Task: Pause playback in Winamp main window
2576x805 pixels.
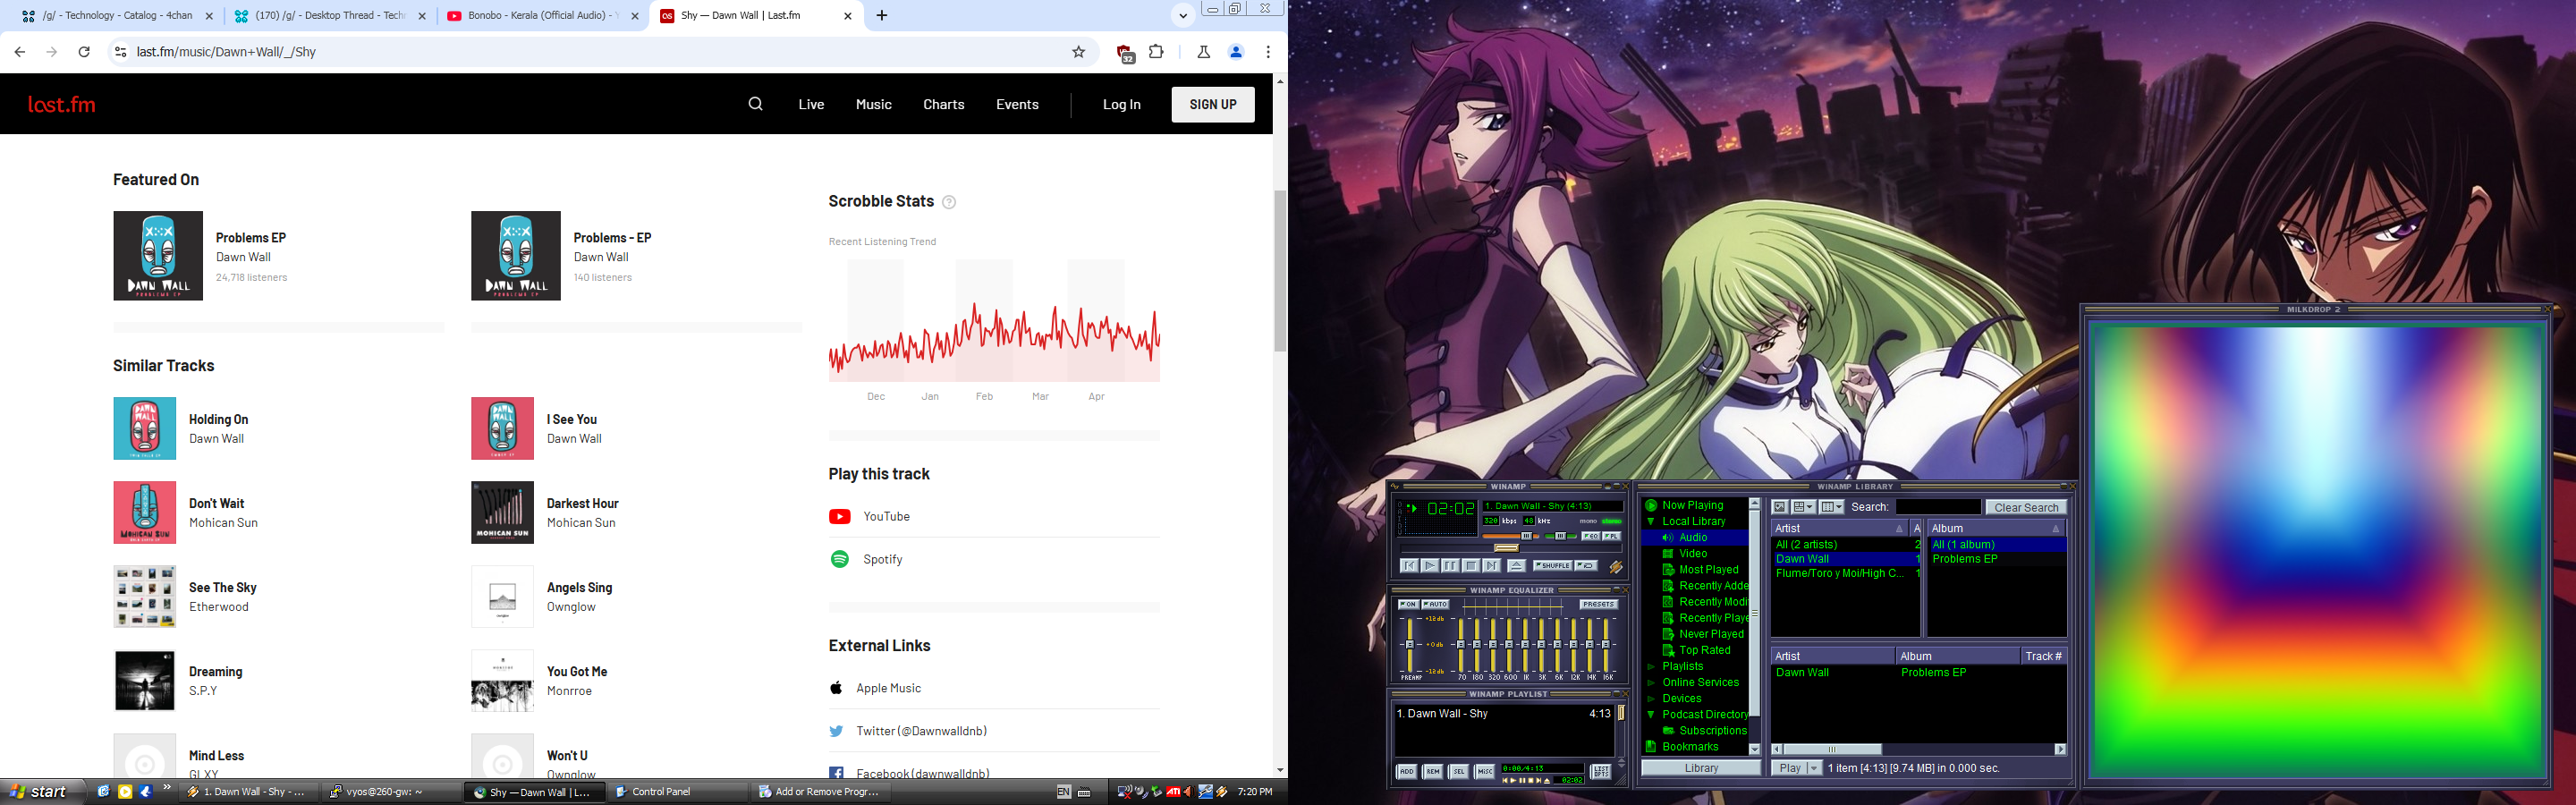Action: [x=1451, y=566]
